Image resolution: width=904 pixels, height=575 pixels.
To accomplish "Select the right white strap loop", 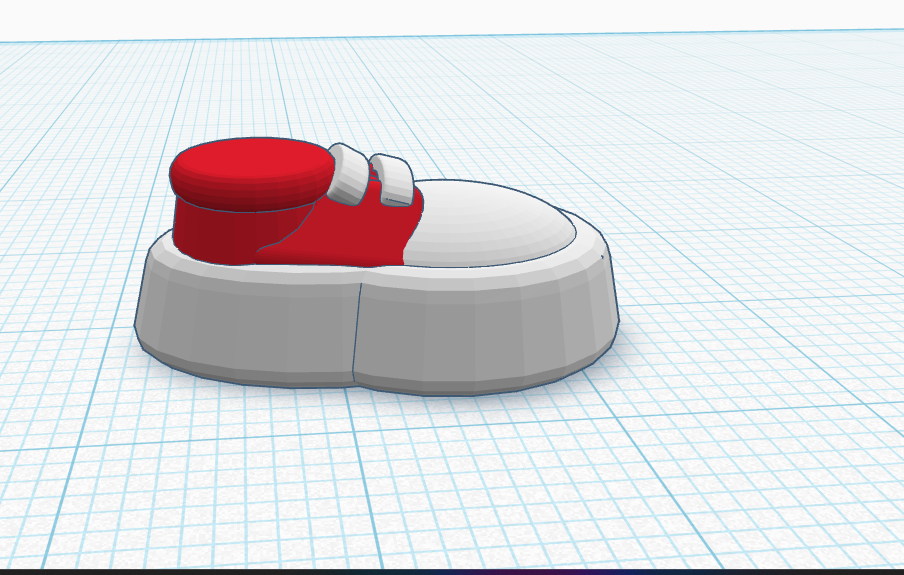I will [x=391, y=179].
